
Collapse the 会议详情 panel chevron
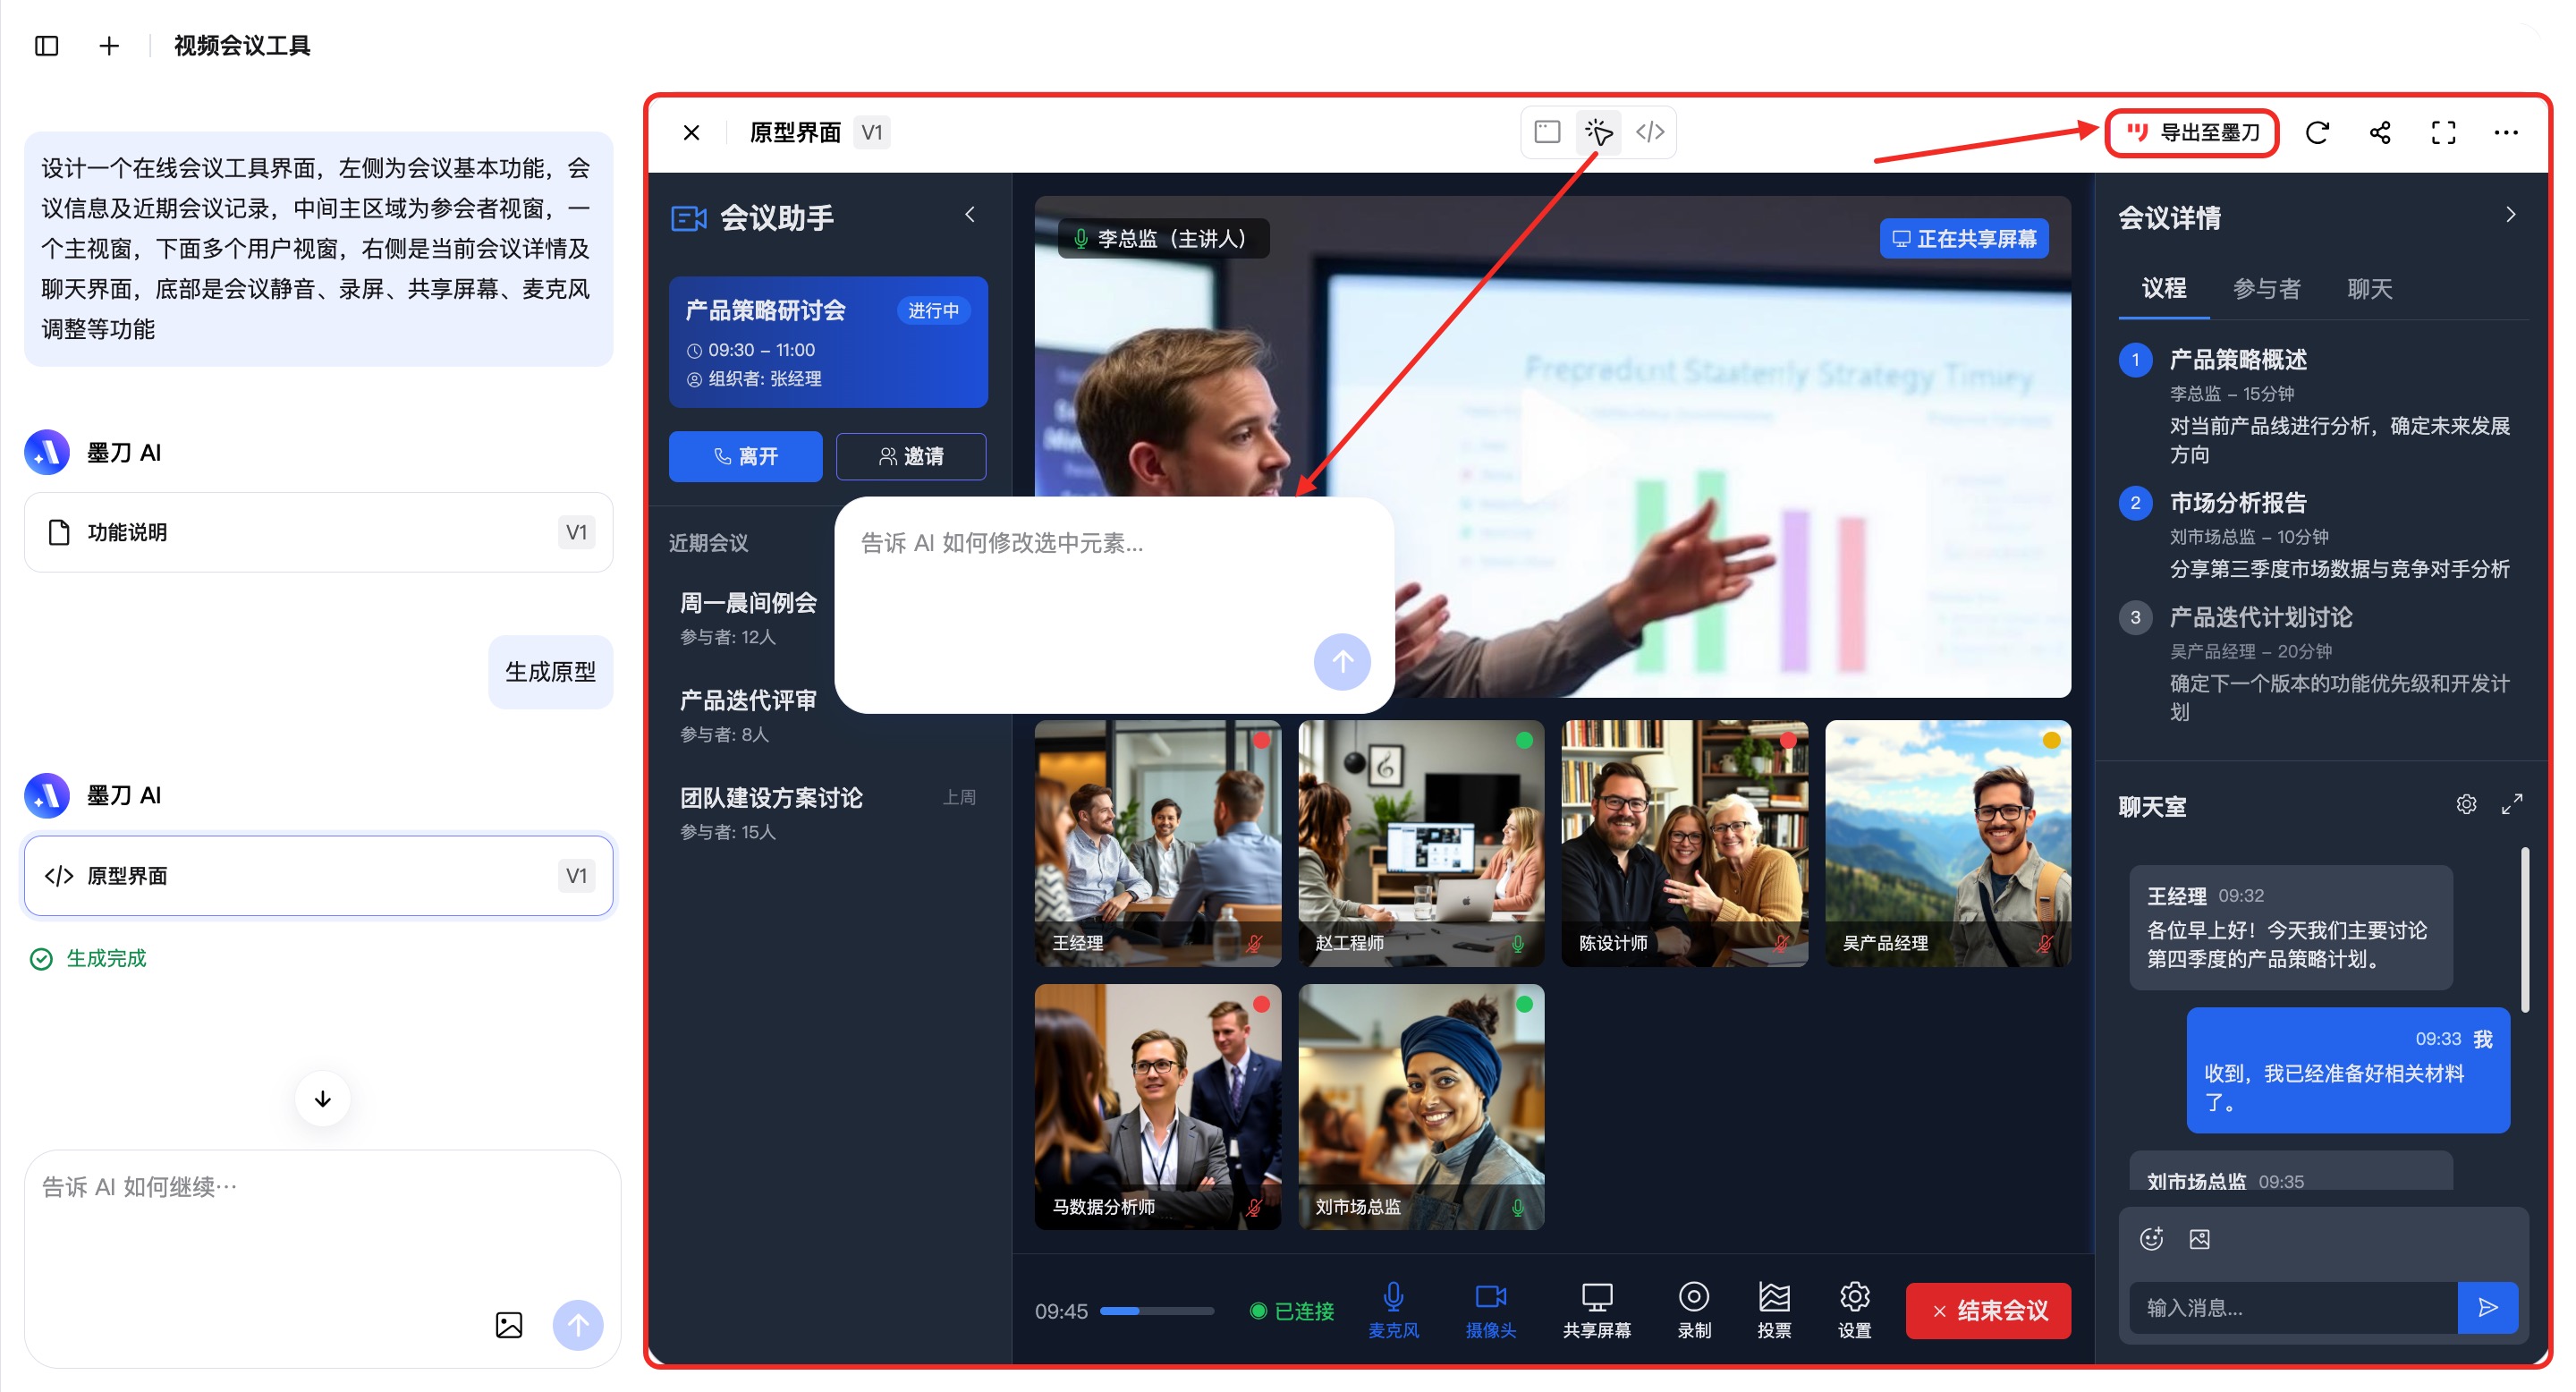(x=2510, y=215)
